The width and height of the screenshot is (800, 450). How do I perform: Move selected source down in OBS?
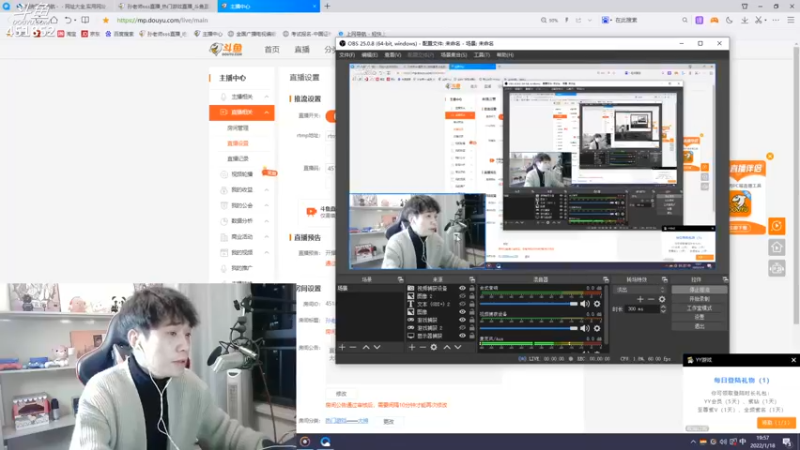tap(458, 347)
